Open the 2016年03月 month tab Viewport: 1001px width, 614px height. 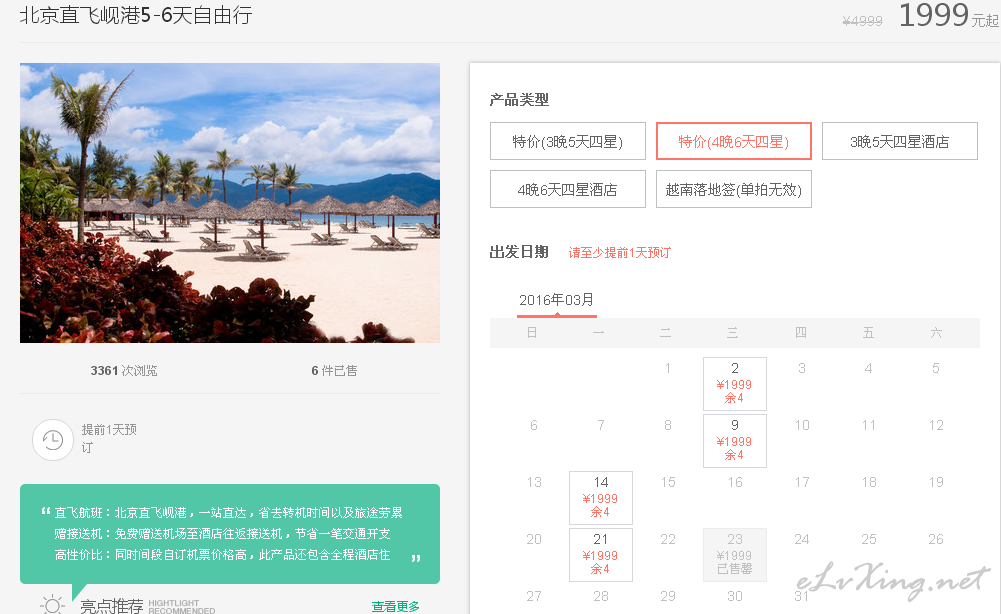coord(557,301)
